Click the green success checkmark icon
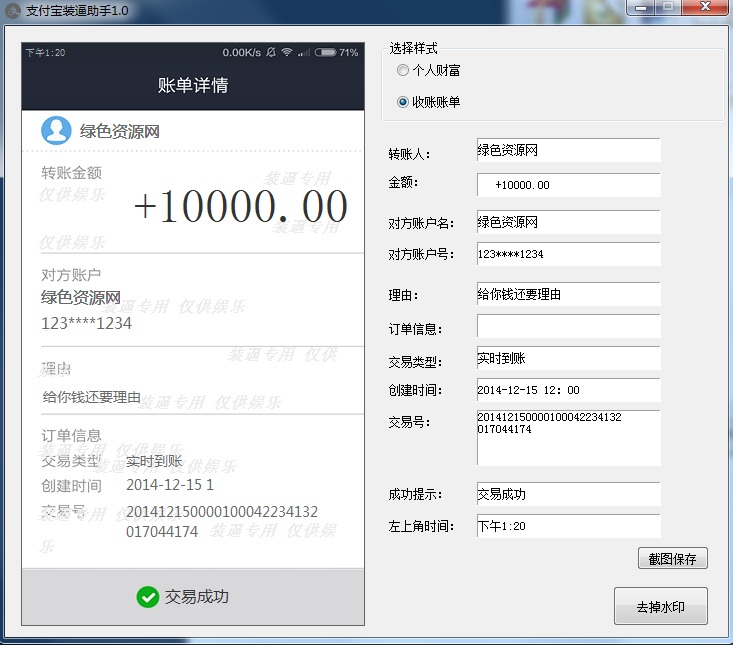The image size is (733, 645). point(148,597)
